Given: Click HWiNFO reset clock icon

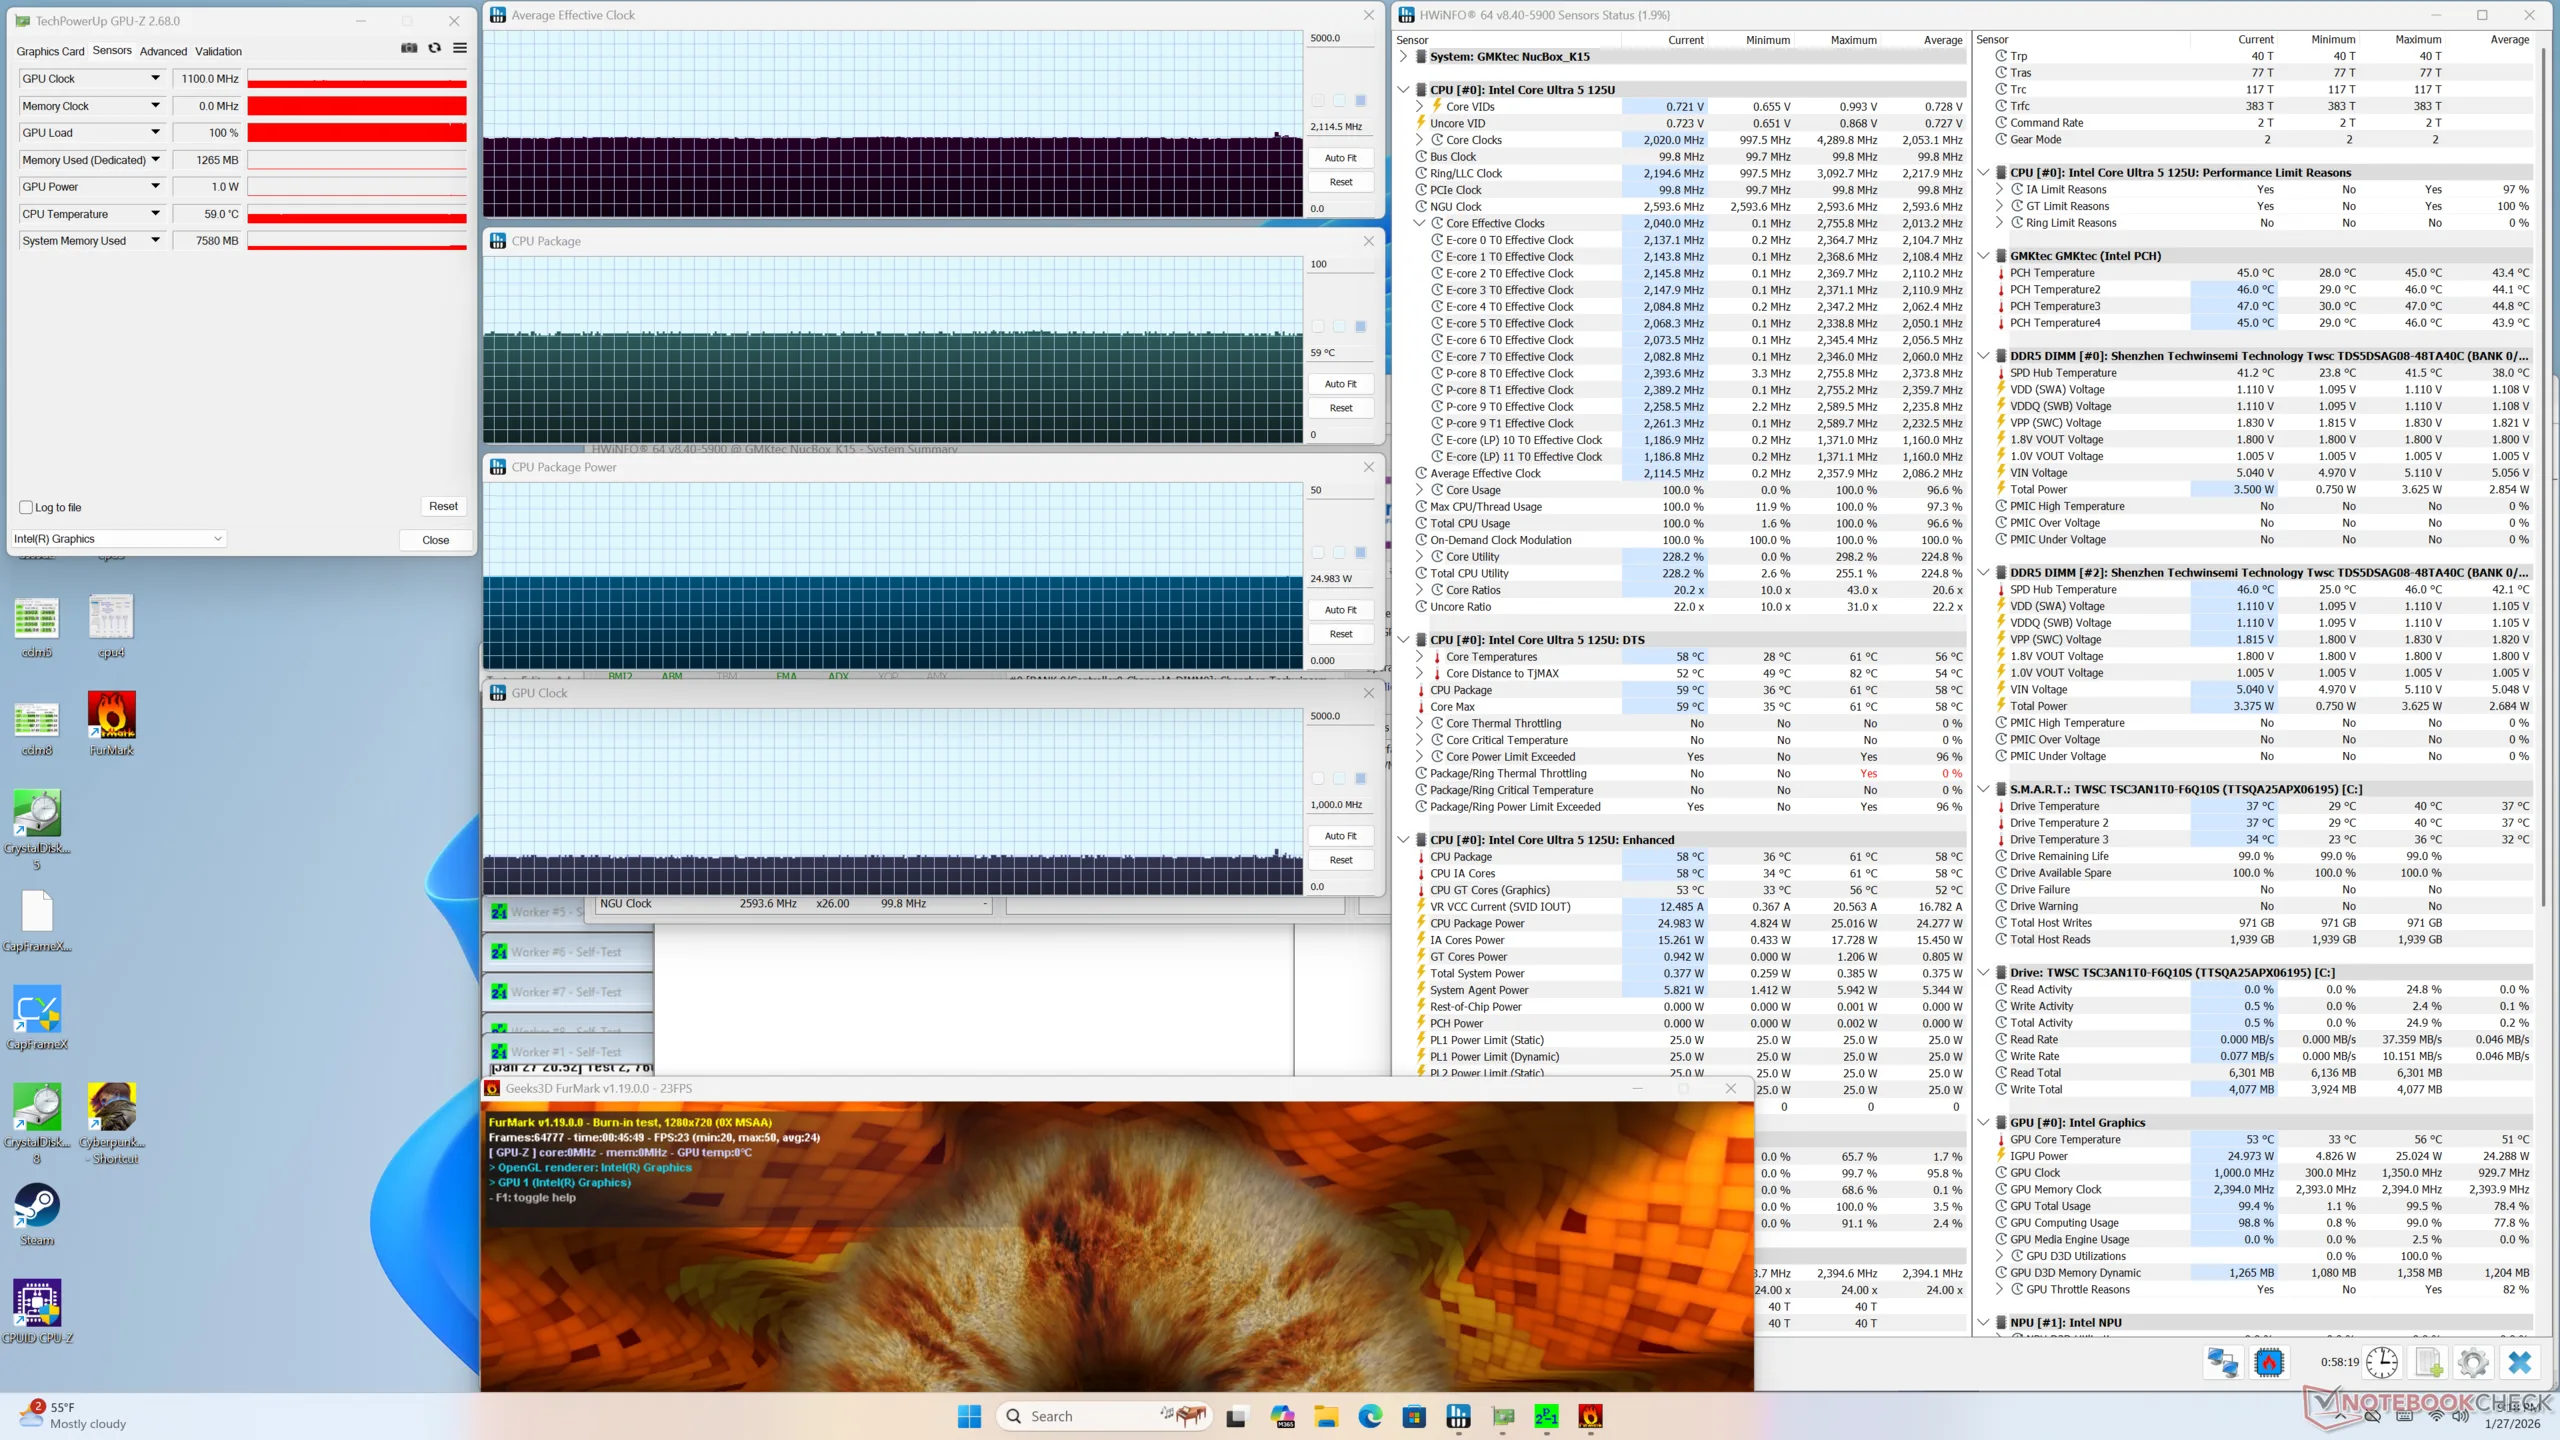Looking at the screenshot, I should pos(2381,1362).
